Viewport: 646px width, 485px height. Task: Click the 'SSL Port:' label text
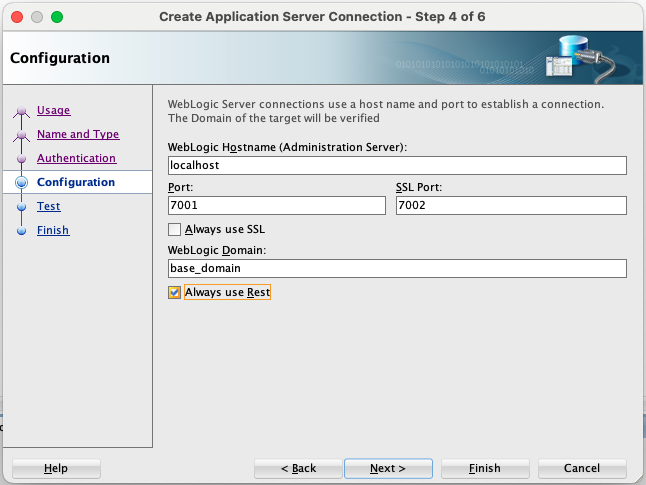(419, 187)
